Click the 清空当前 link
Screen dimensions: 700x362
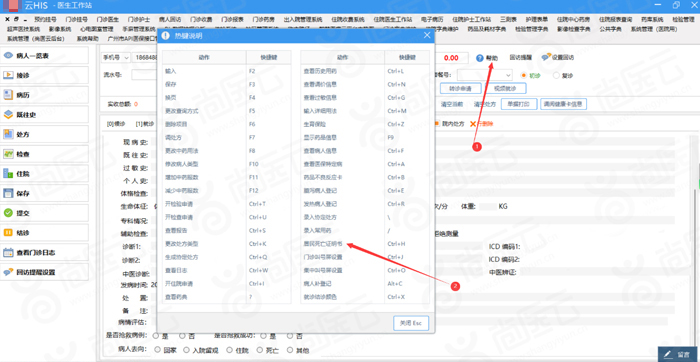tap(452, 104)
